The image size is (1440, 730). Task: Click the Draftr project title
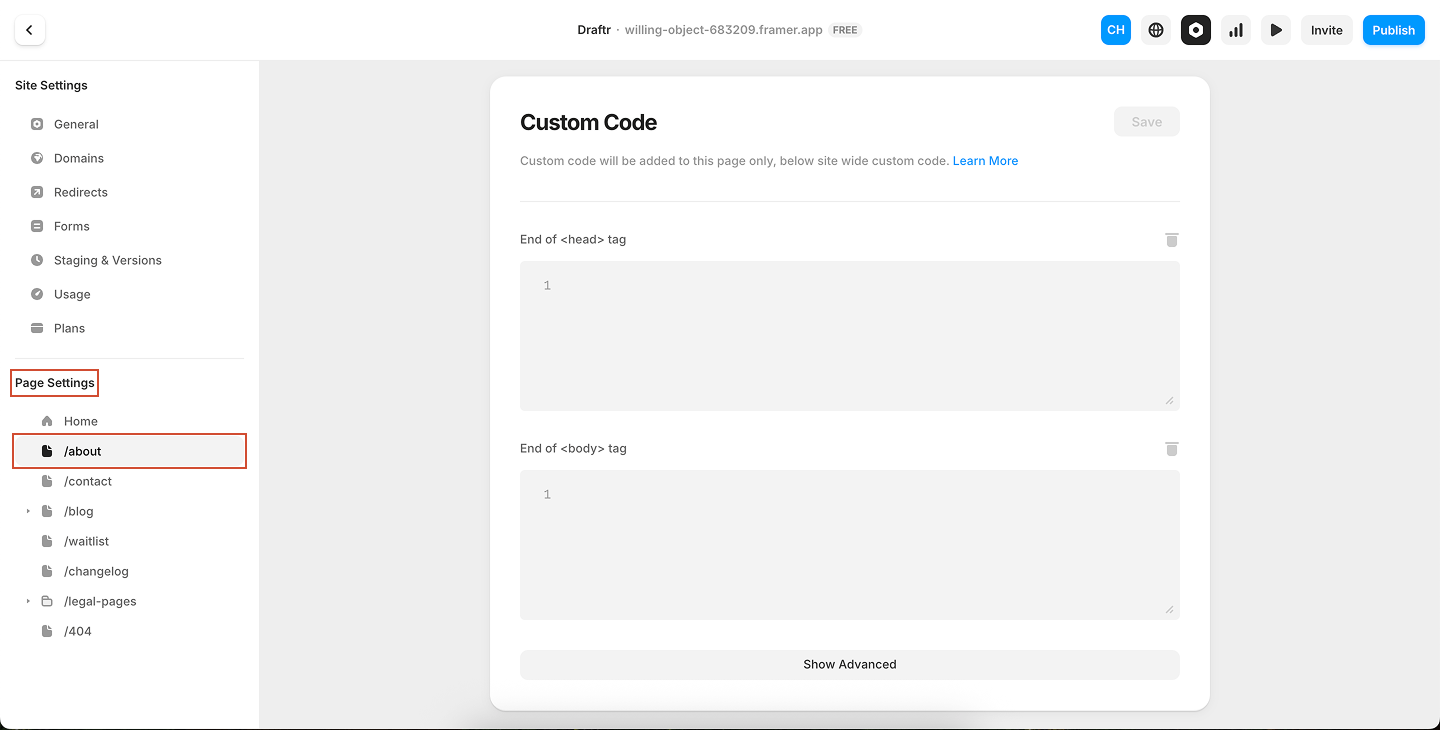[594, 30]
